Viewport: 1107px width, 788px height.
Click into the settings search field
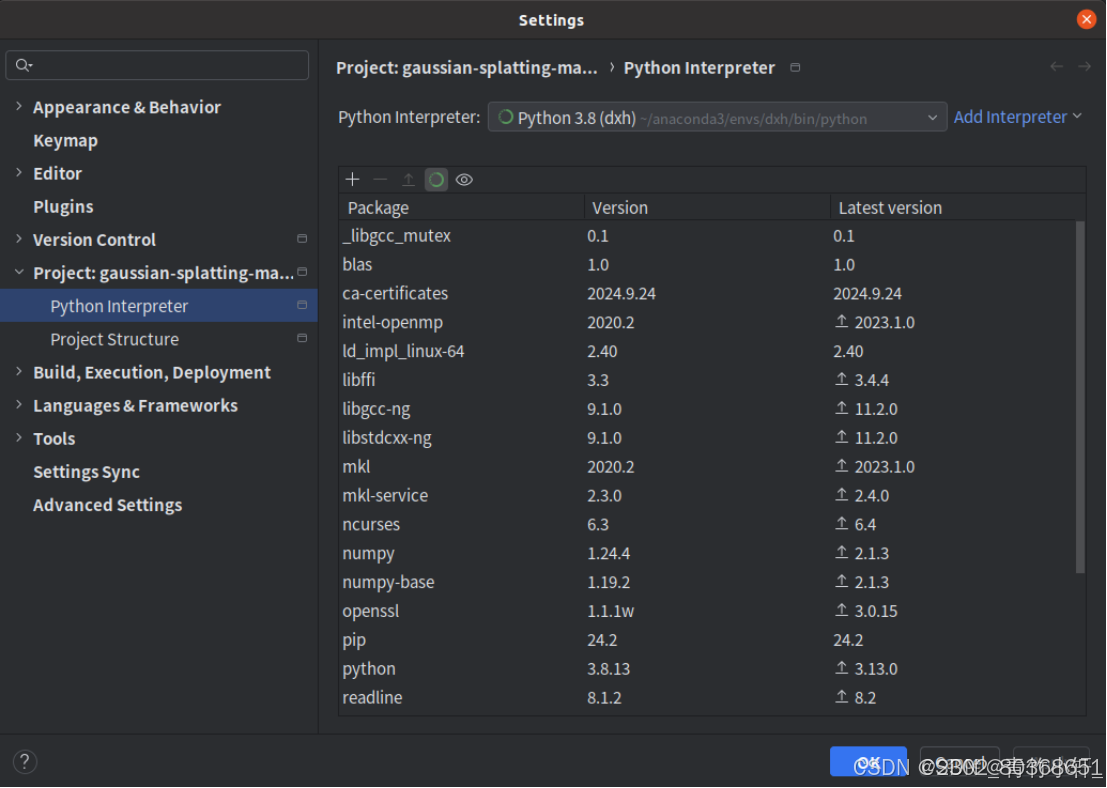157,64
